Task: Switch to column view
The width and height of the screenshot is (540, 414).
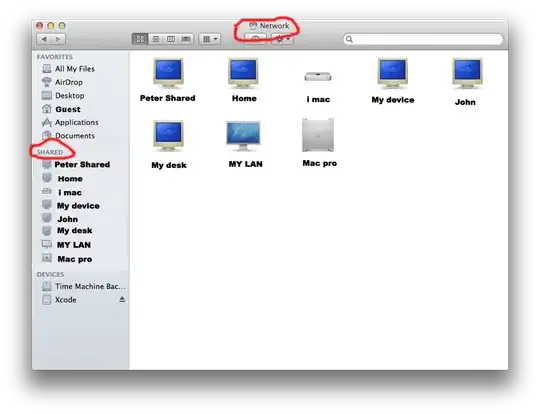Action: click(x=171, y=39)
